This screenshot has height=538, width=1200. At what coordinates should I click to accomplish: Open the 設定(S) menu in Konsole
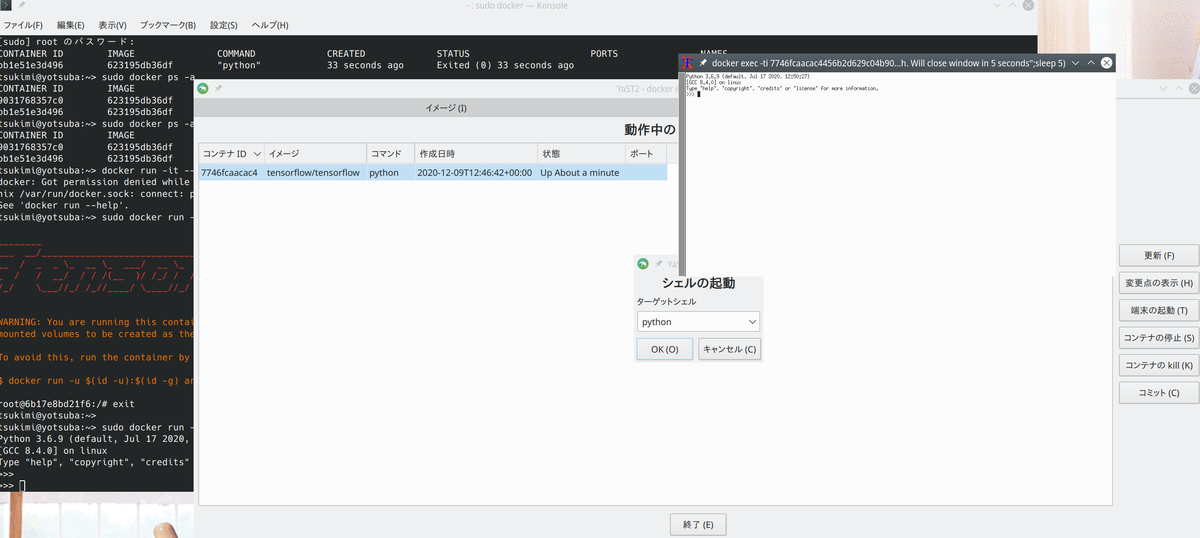pos(224,25)
